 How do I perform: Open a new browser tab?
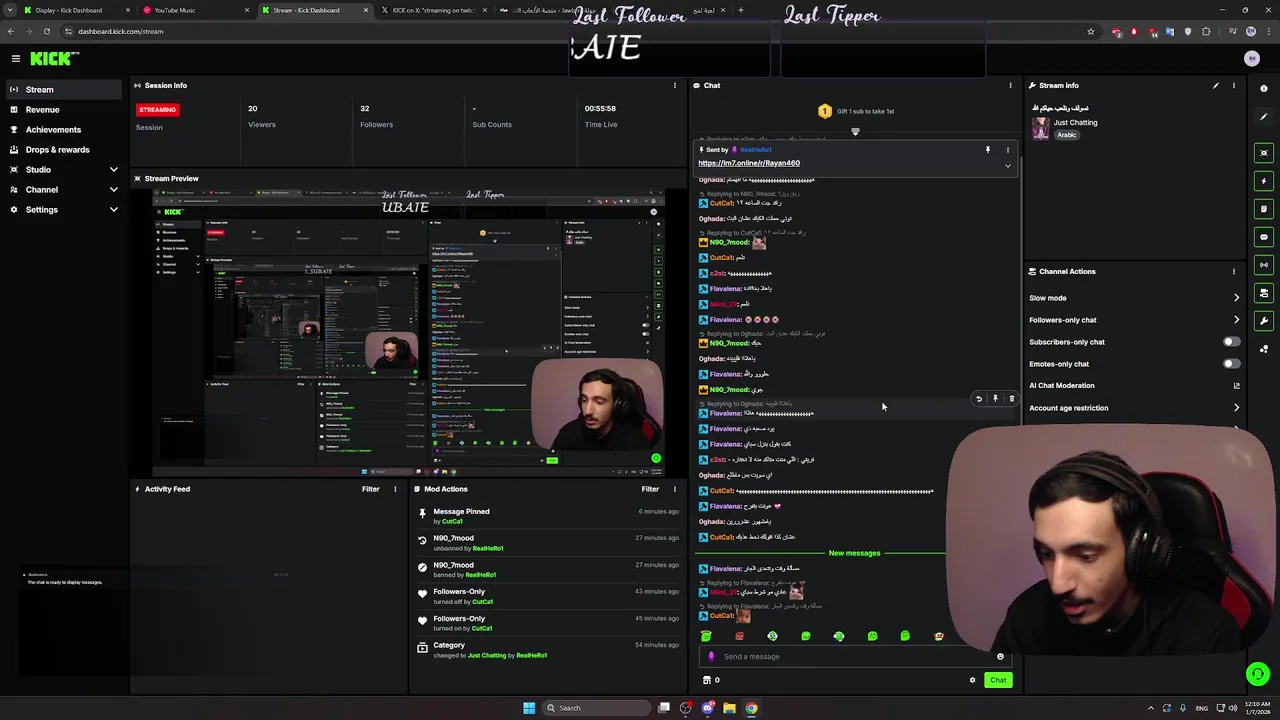740,10
